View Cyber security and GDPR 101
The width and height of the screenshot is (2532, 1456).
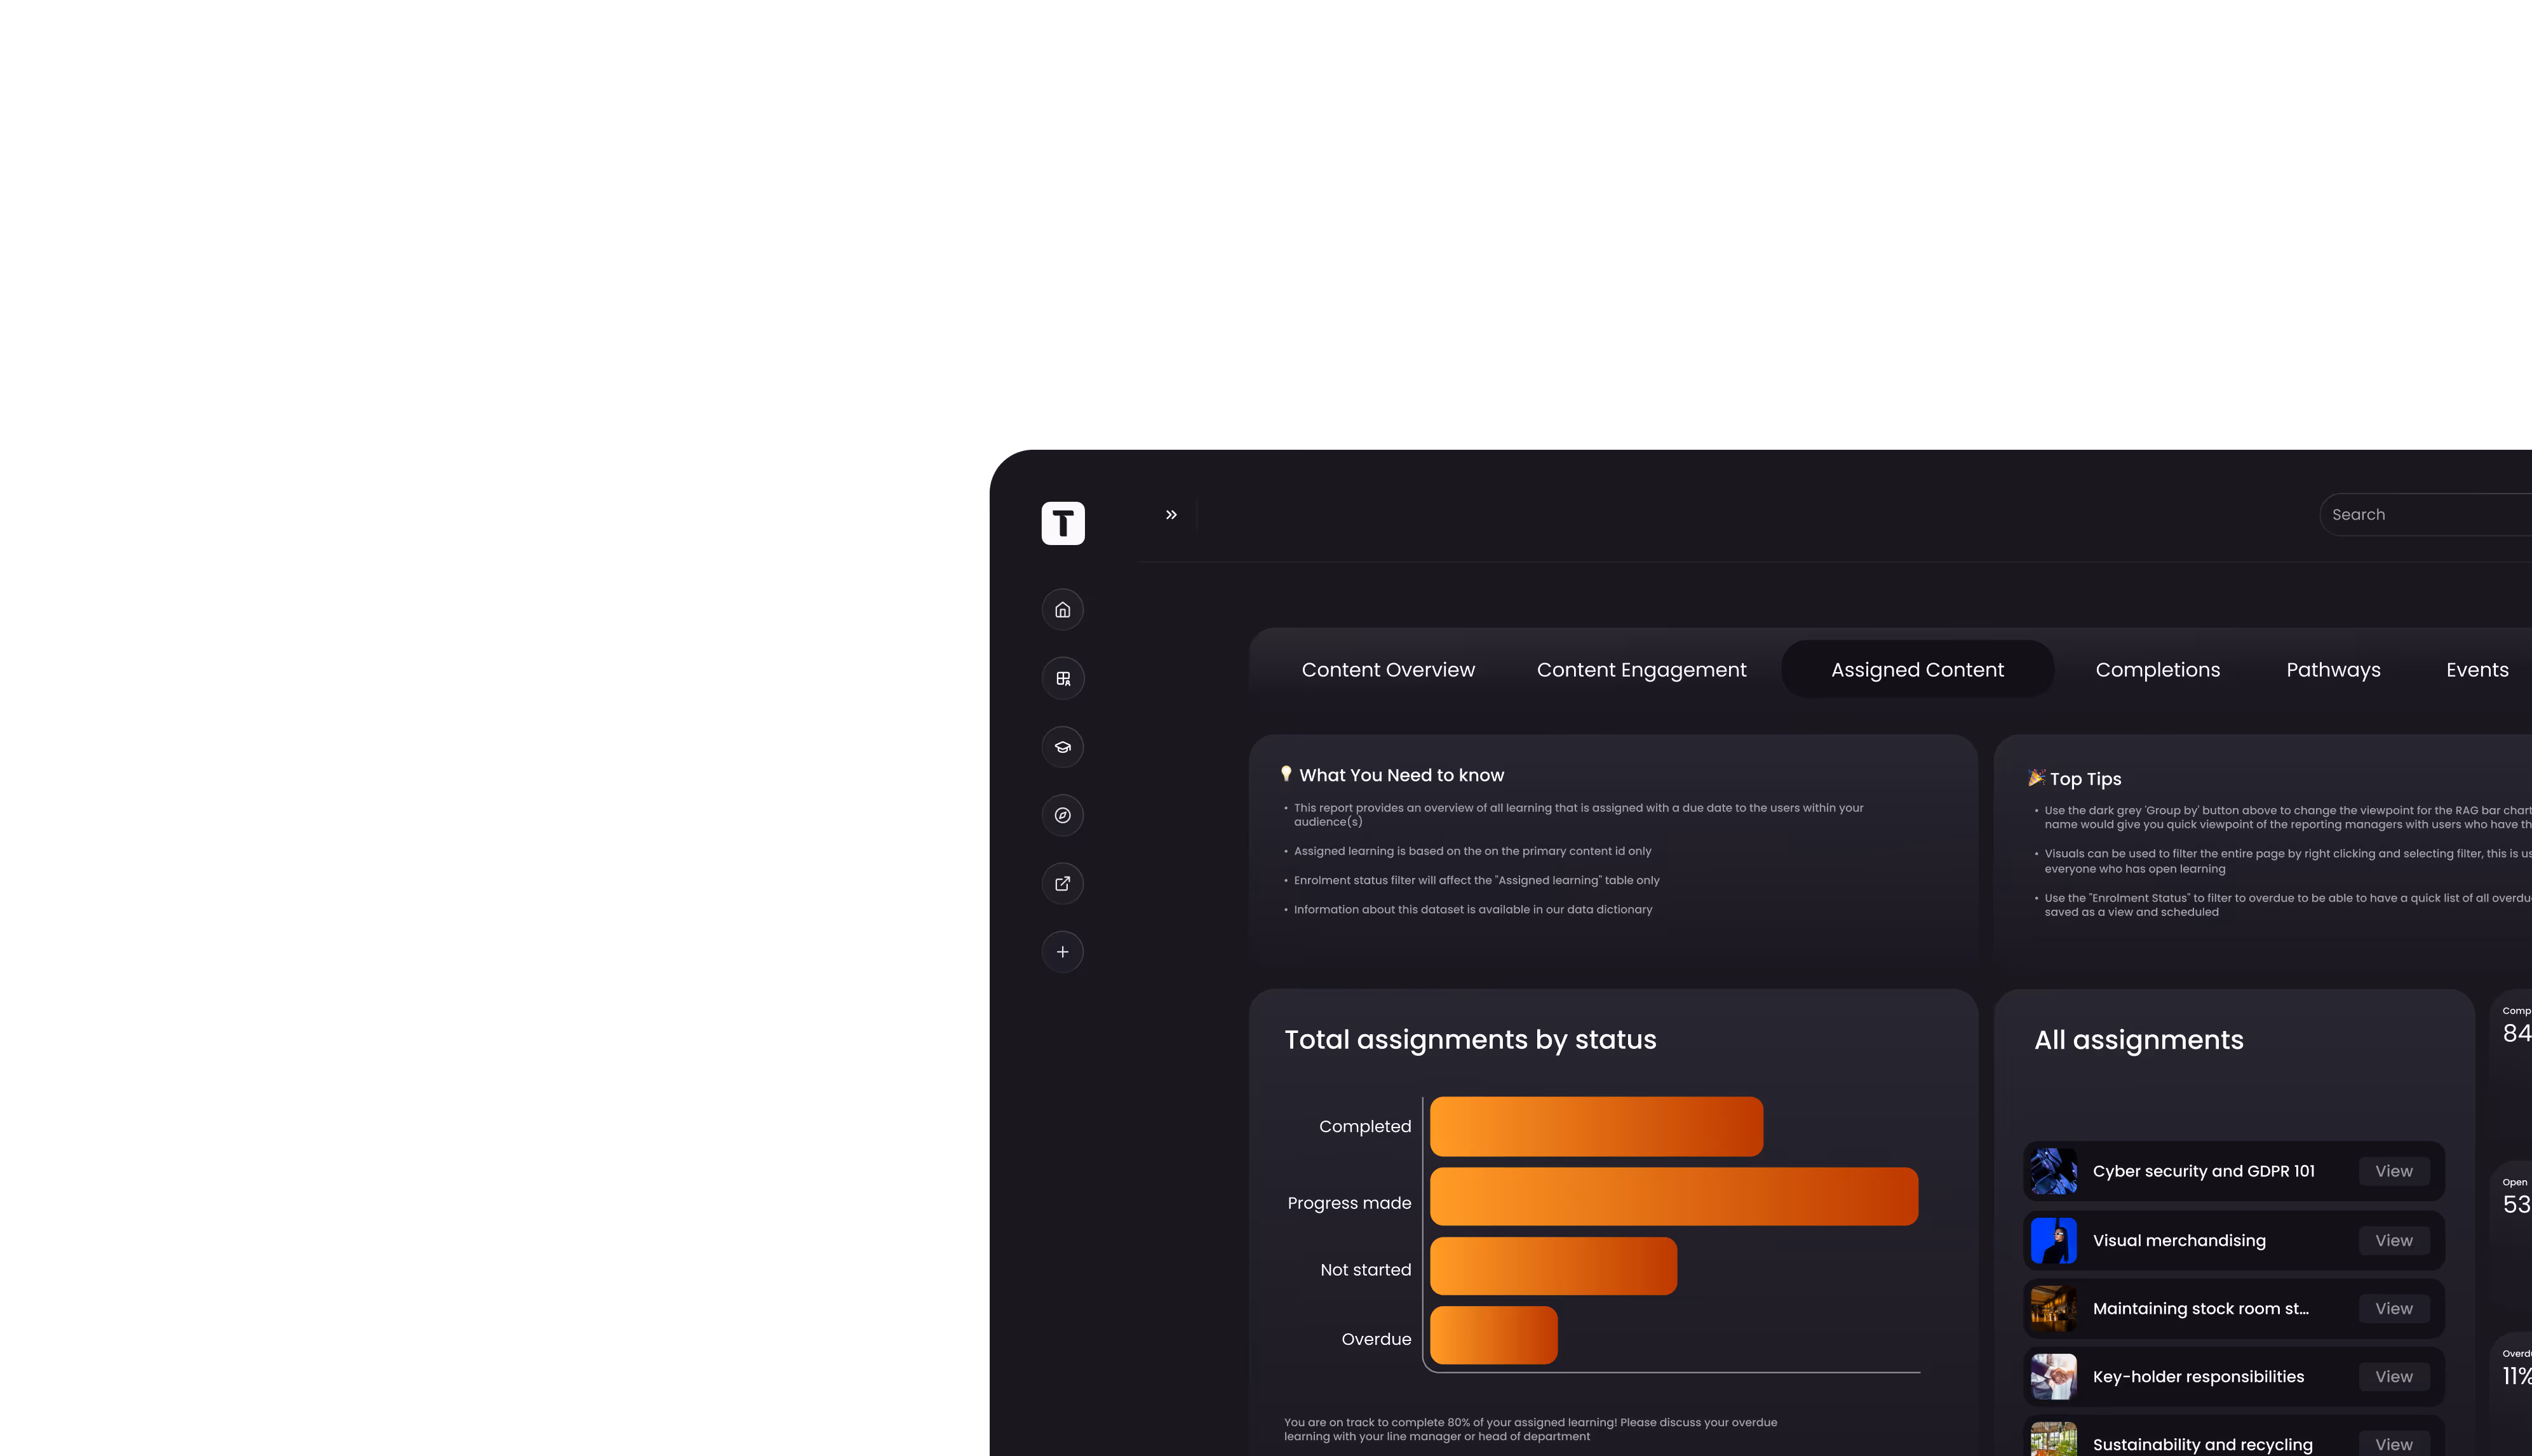(2393, 1171)
